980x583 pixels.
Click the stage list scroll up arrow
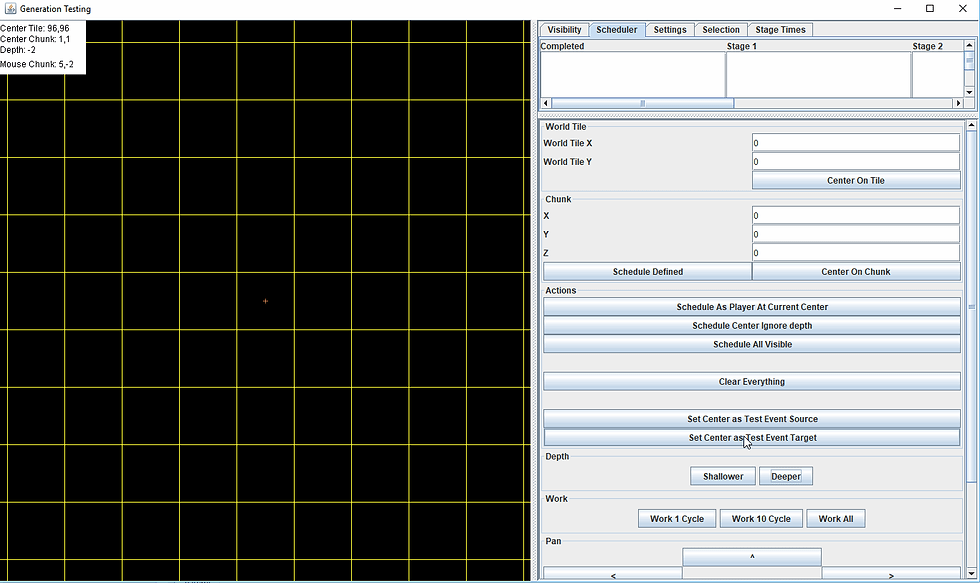pos(969,45)
